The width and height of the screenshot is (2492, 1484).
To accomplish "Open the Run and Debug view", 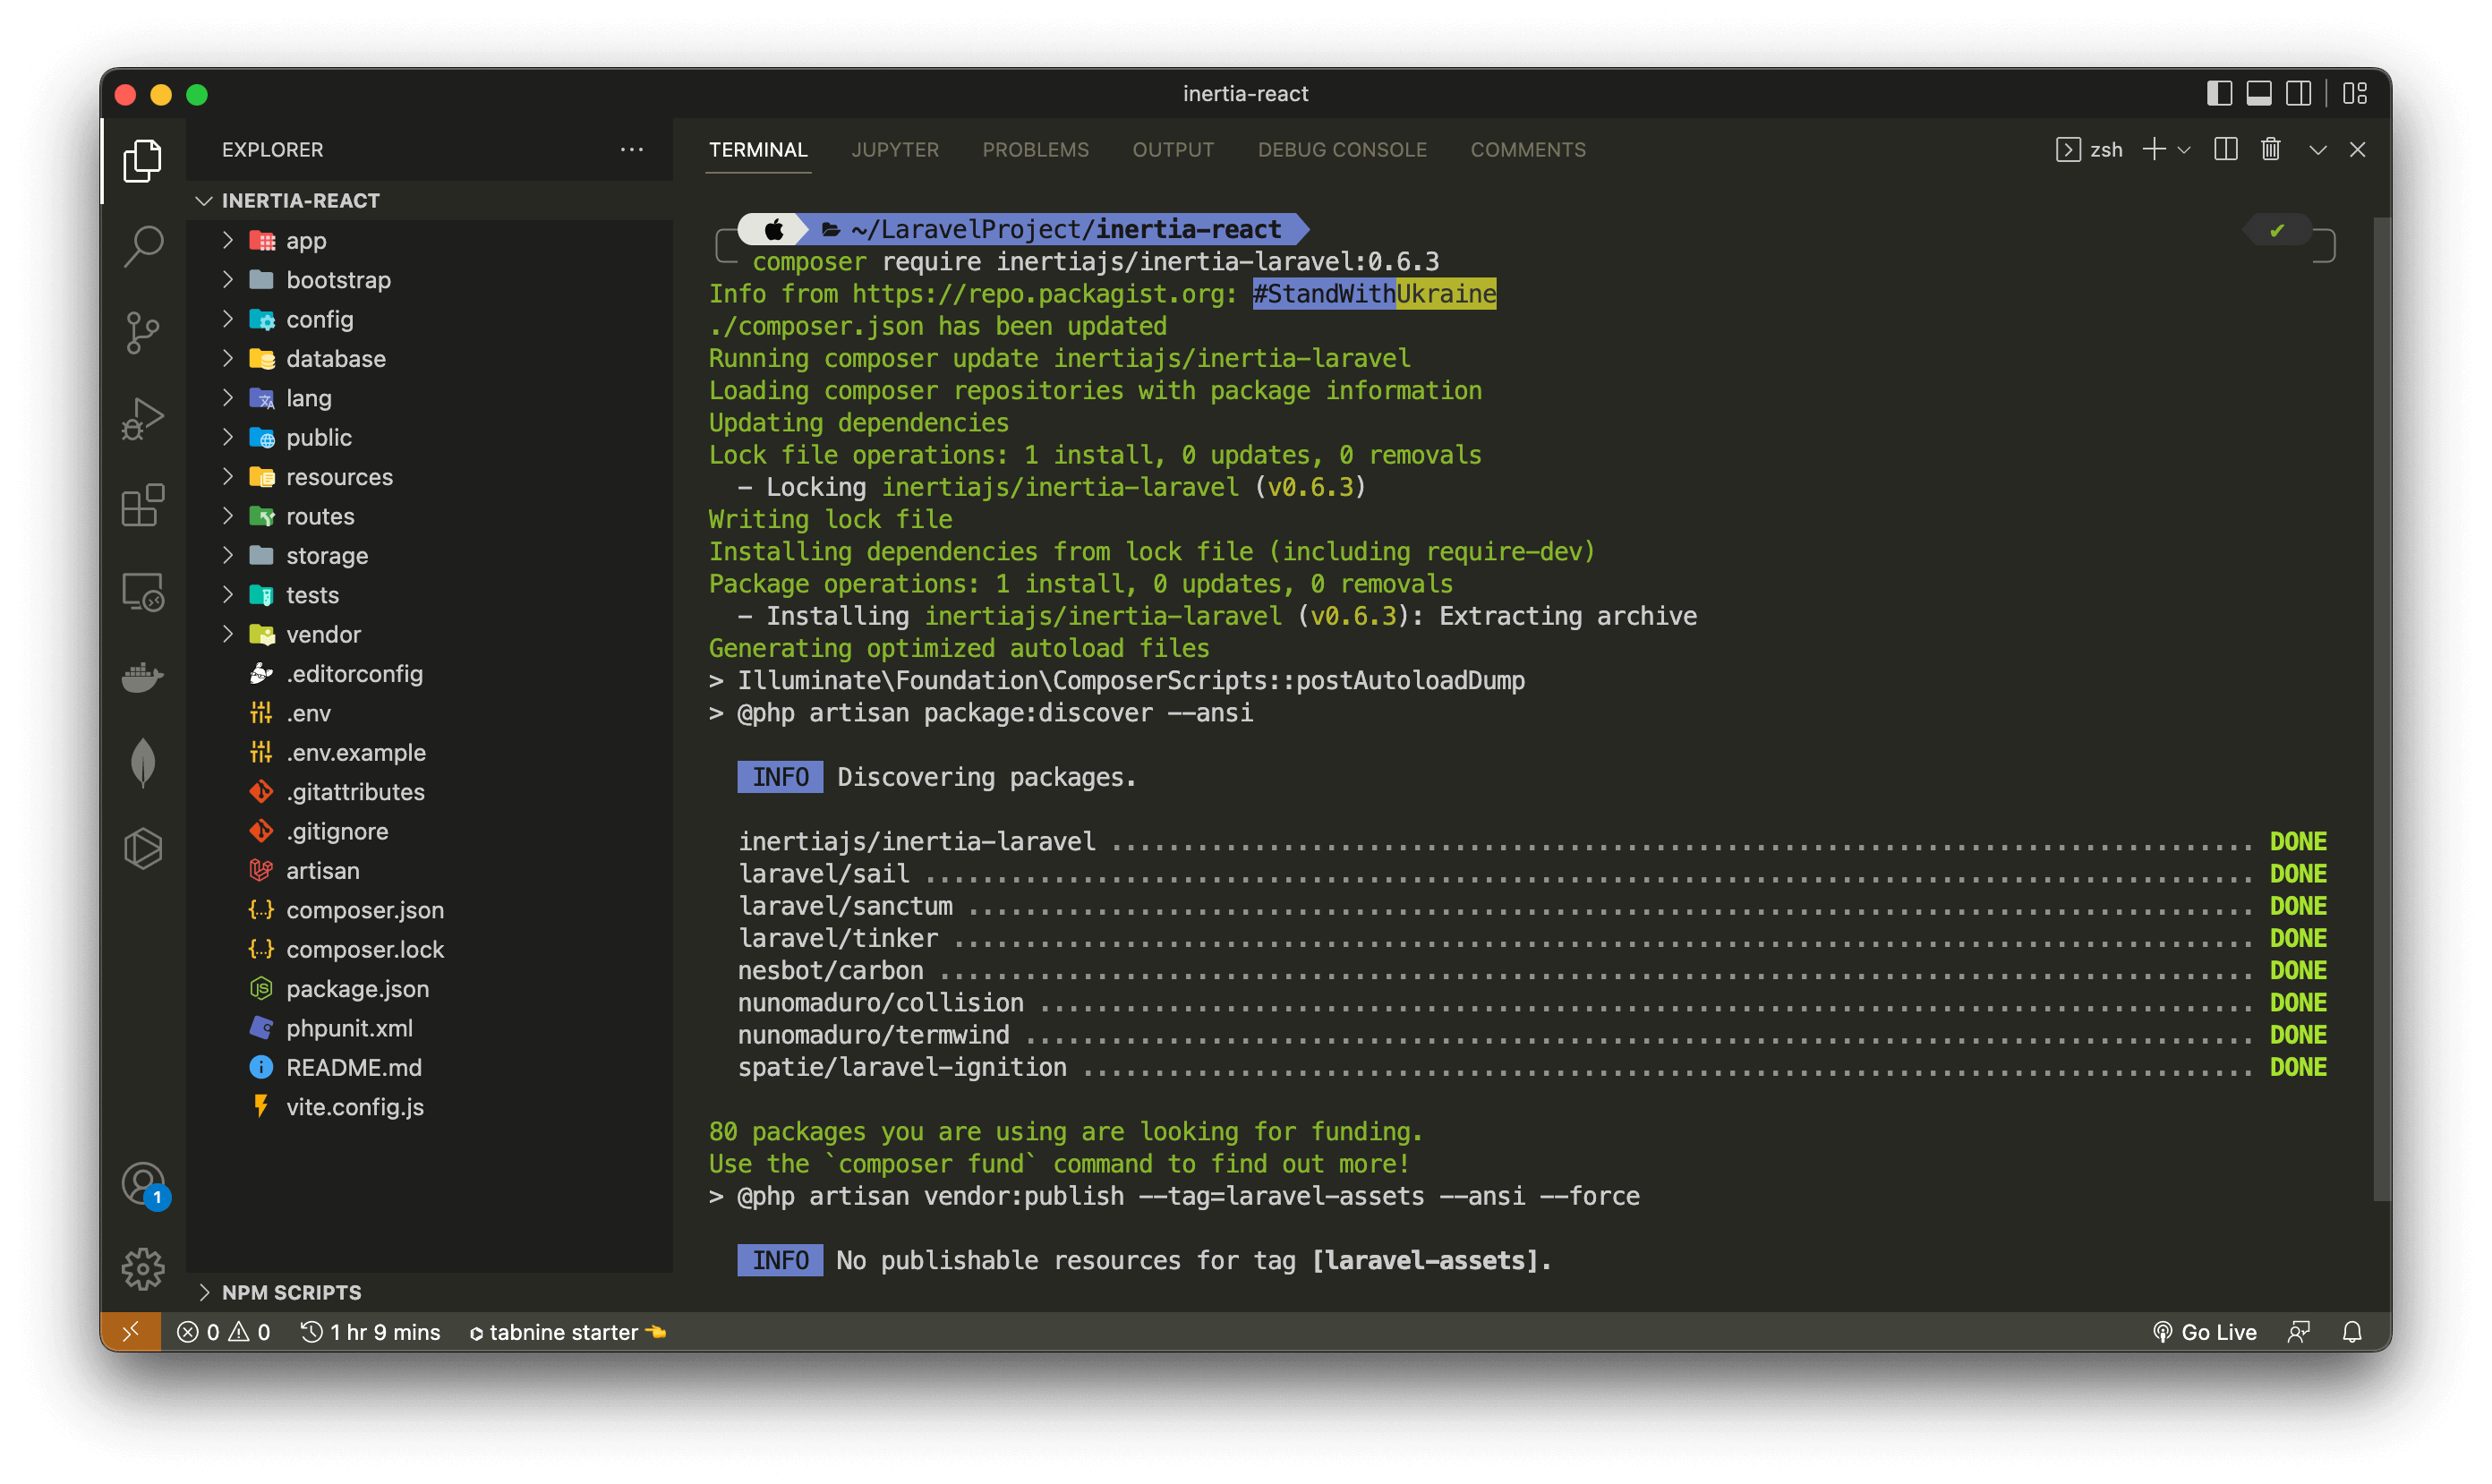I will pos(143,418).
